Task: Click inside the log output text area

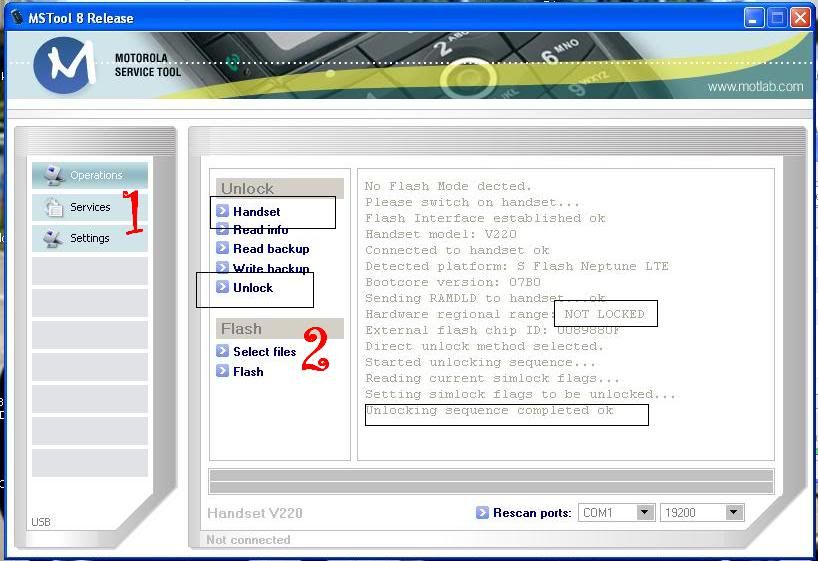Action: point(565,440)
